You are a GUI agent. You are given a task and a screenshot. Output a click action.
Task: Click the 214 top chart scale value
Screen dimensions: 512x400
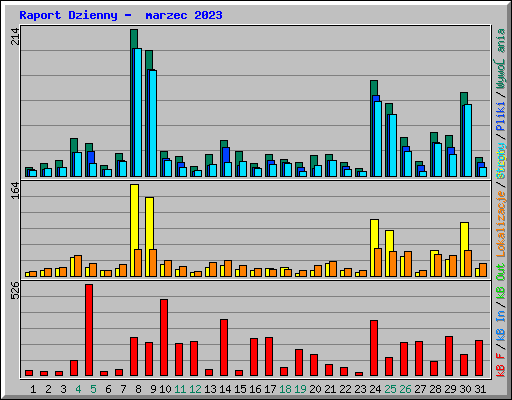point(15,37)
